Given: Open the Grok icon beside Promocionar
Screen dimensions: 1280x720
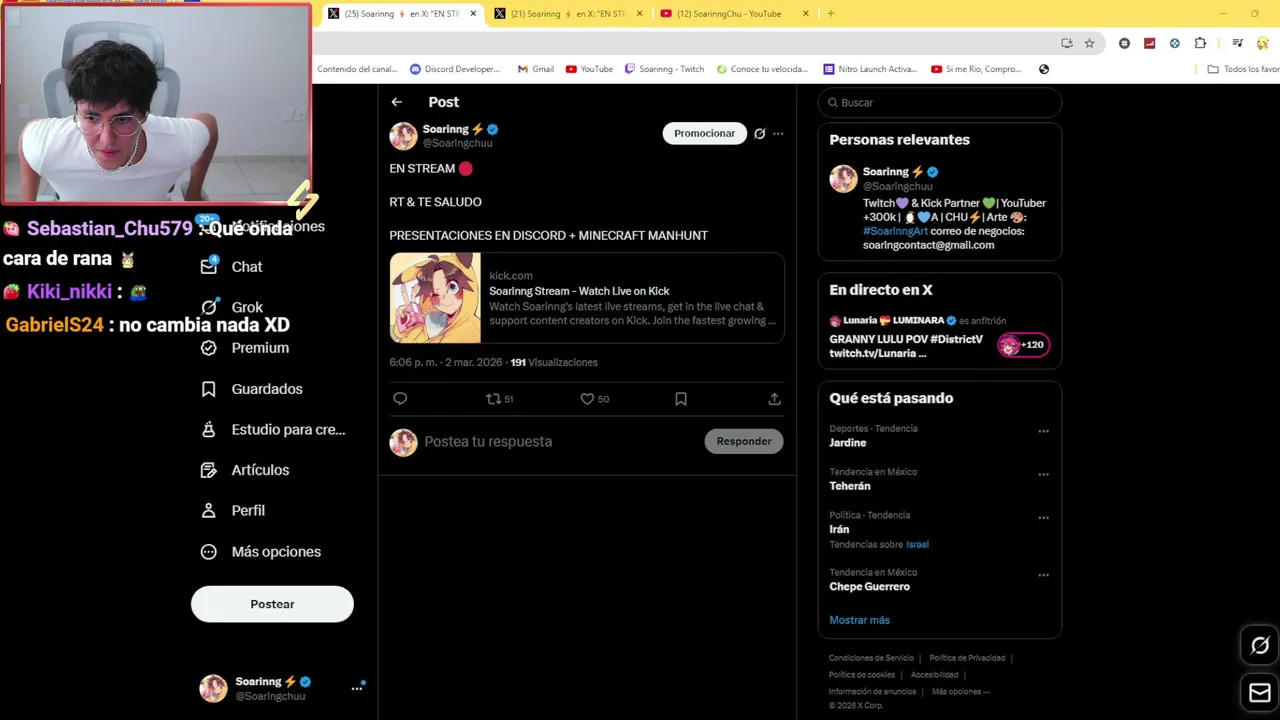Looking at the screenshot, I should 760,133.
